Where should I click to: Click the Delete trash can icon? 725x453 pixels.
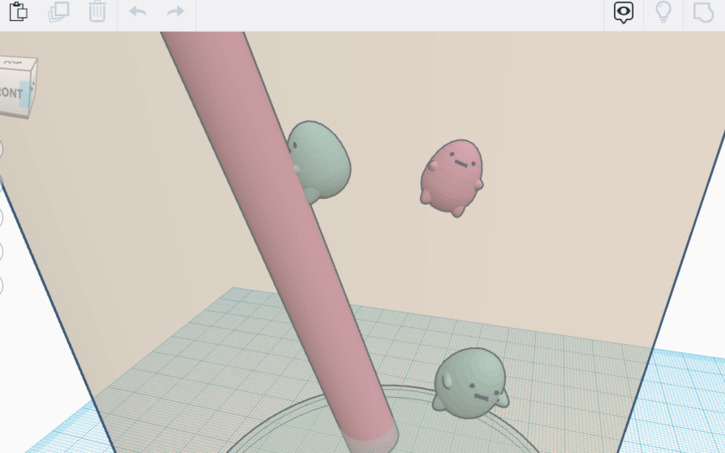click(97, 12)
